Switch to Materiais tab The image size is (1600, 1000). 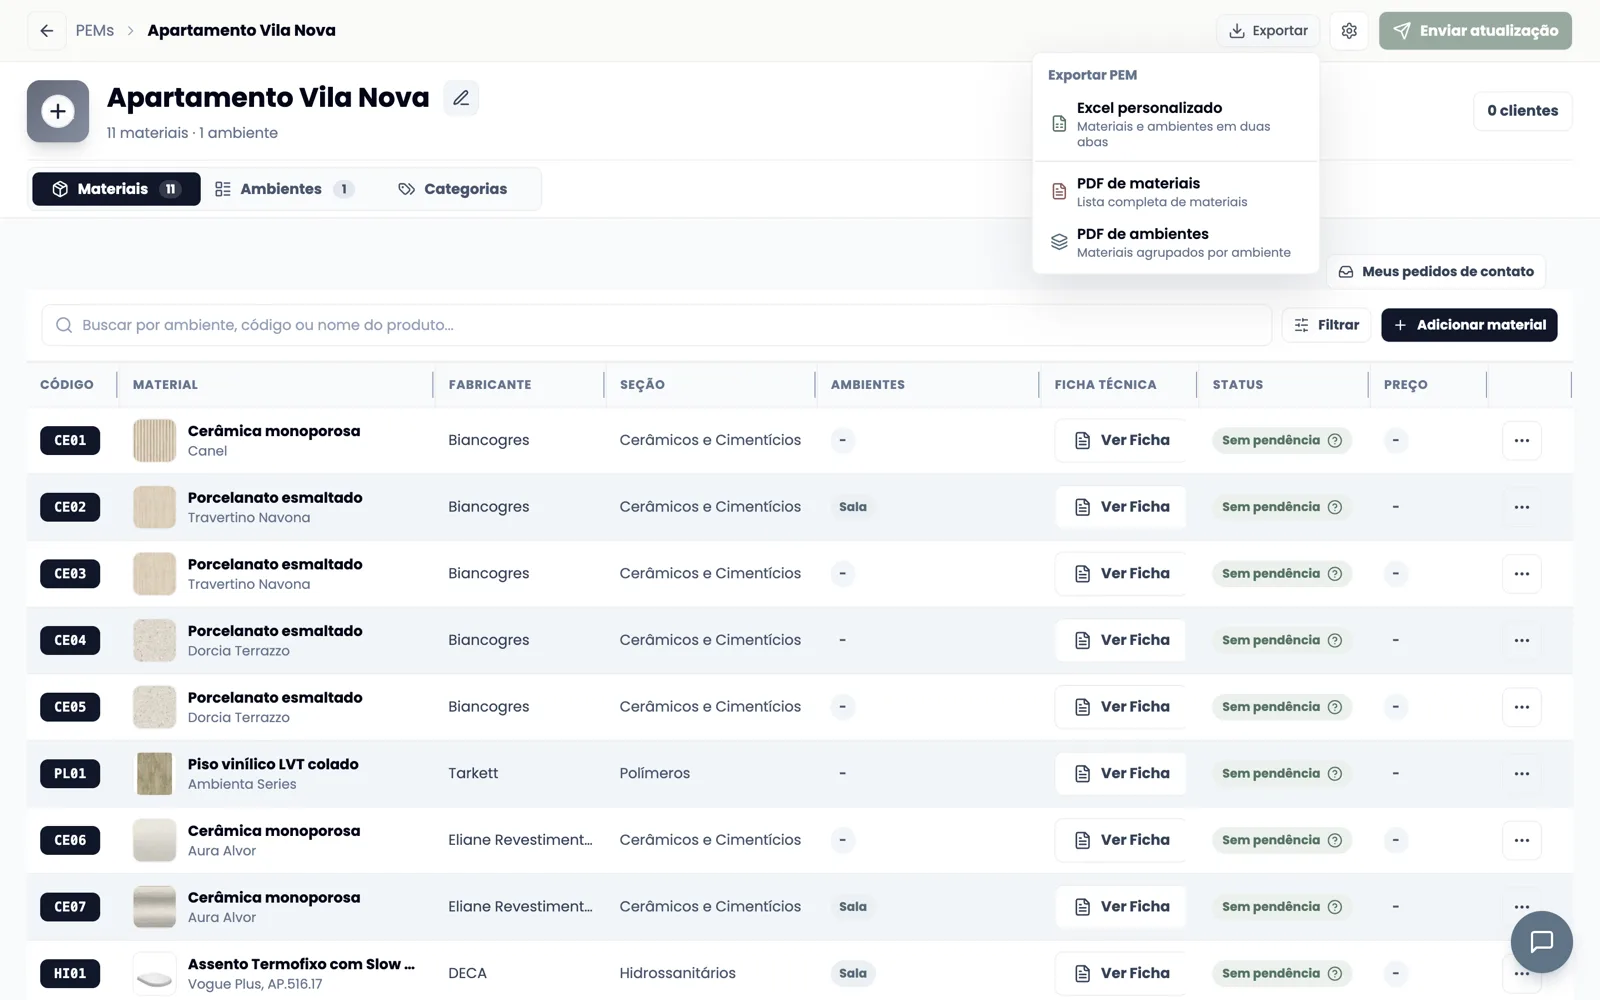(x=116, y=189)
